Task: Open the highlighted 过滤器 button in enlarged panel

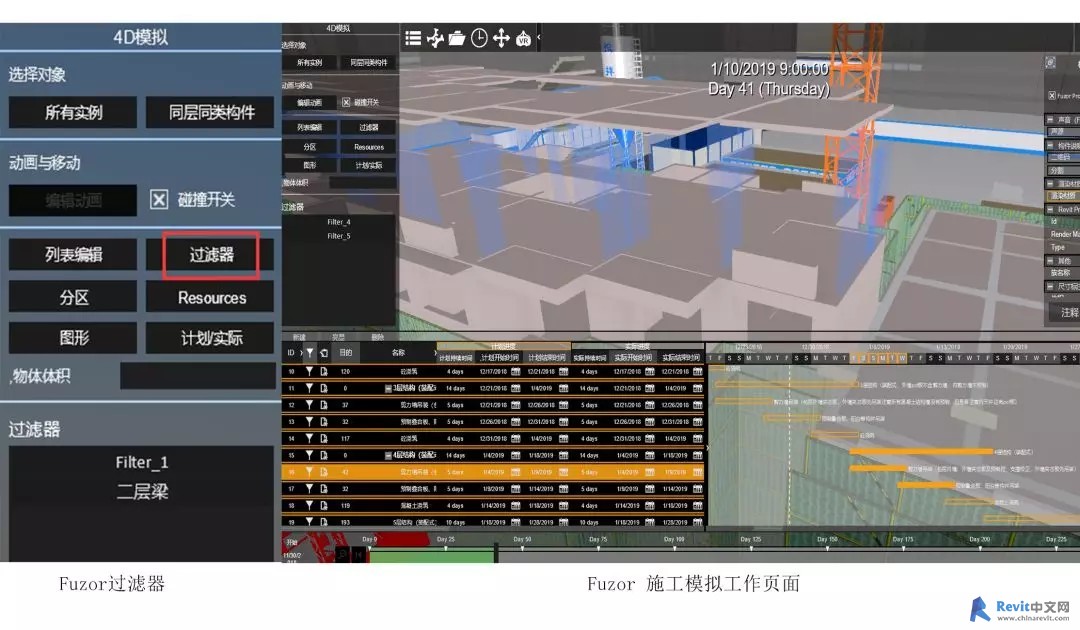Action: [211, 255]
